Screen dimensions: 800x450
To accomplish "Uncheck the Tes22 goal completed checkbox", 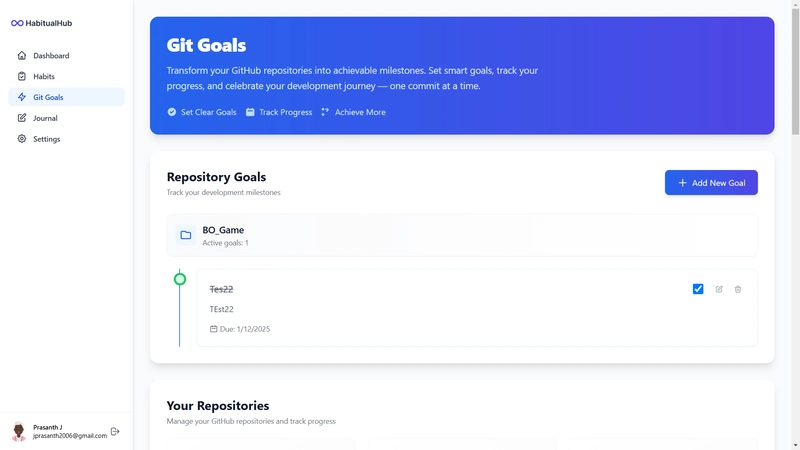I will coord(698,289).
